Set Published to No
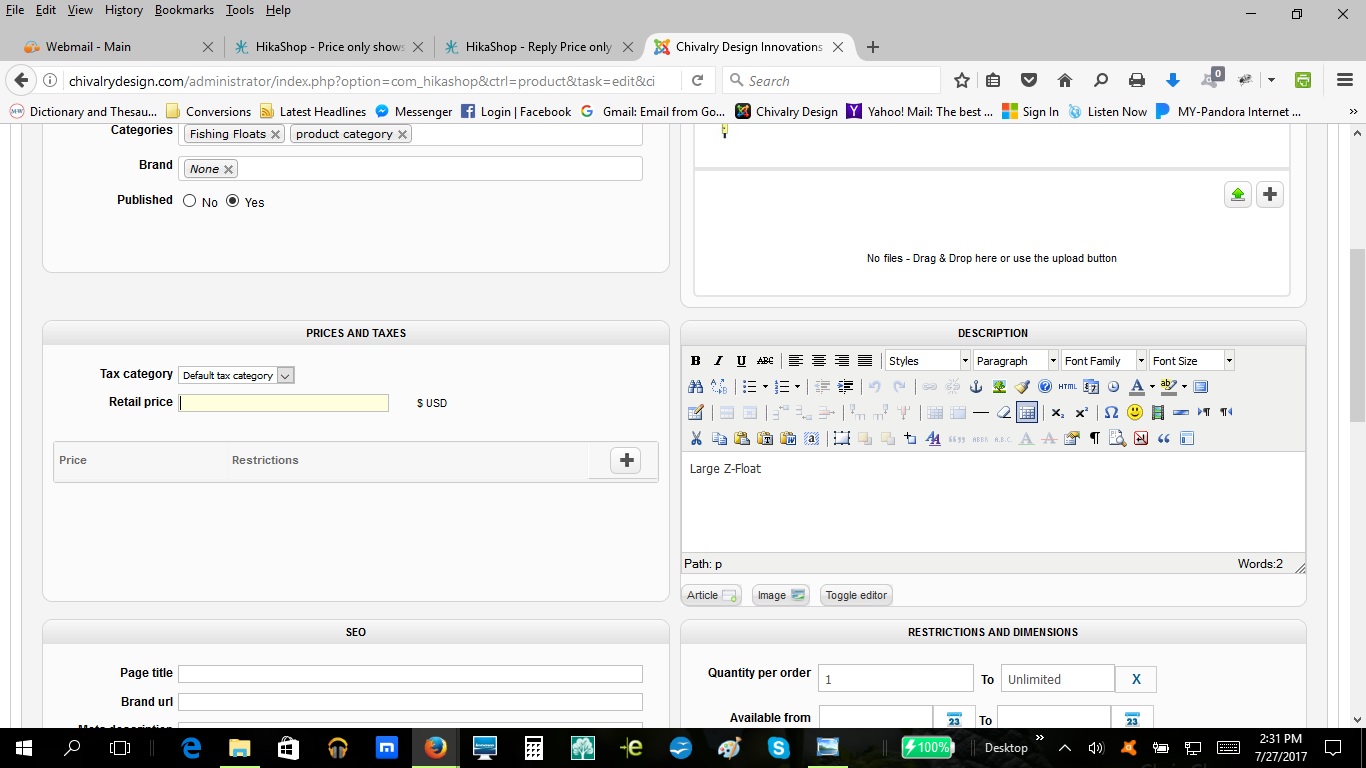This screenshot has width=1366, height=768. pos(190,201)
